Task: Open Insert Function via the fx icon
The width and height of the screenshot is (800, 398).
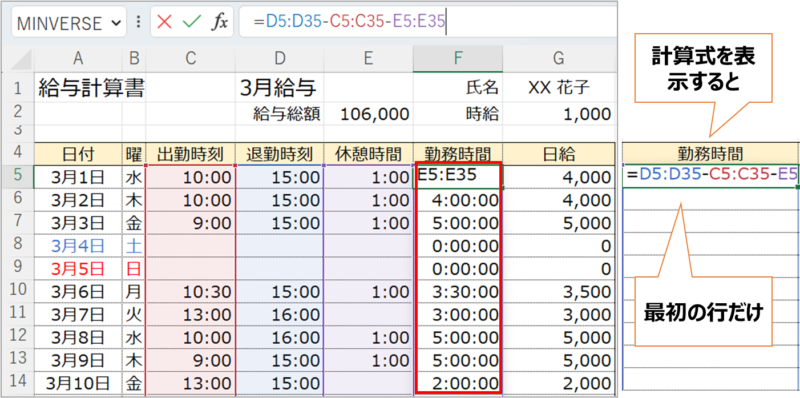Action: [220, 22]
